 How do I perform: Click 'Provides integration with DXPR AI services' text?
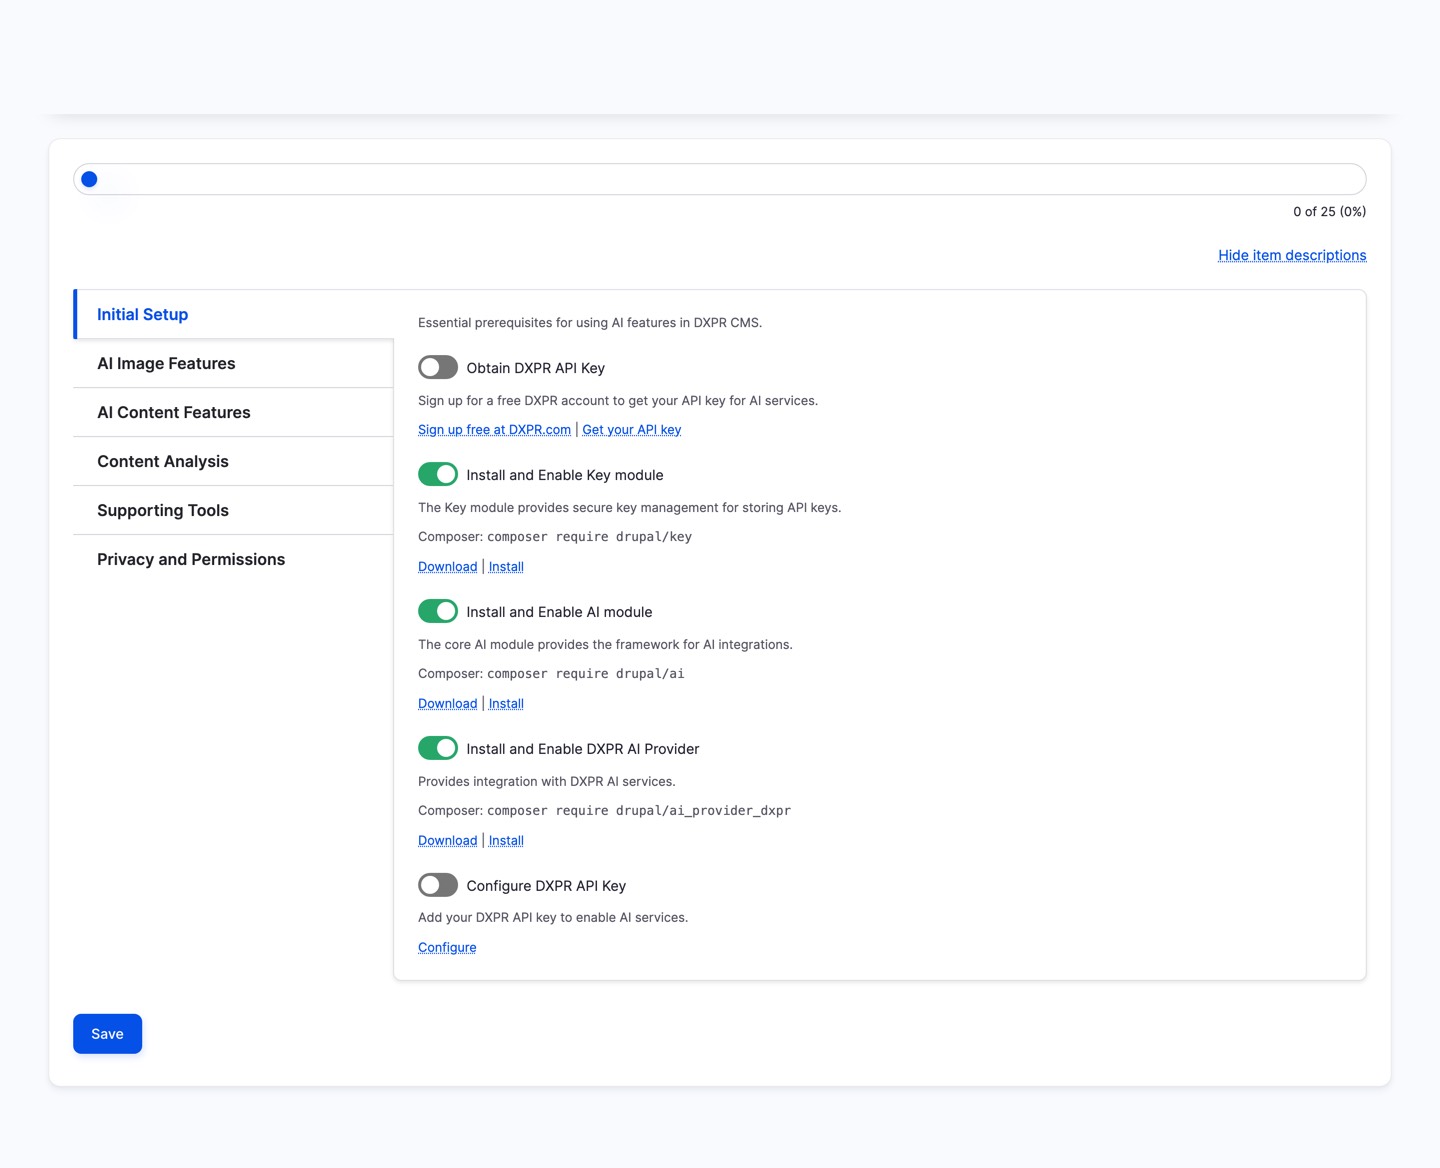click(547, 781)
